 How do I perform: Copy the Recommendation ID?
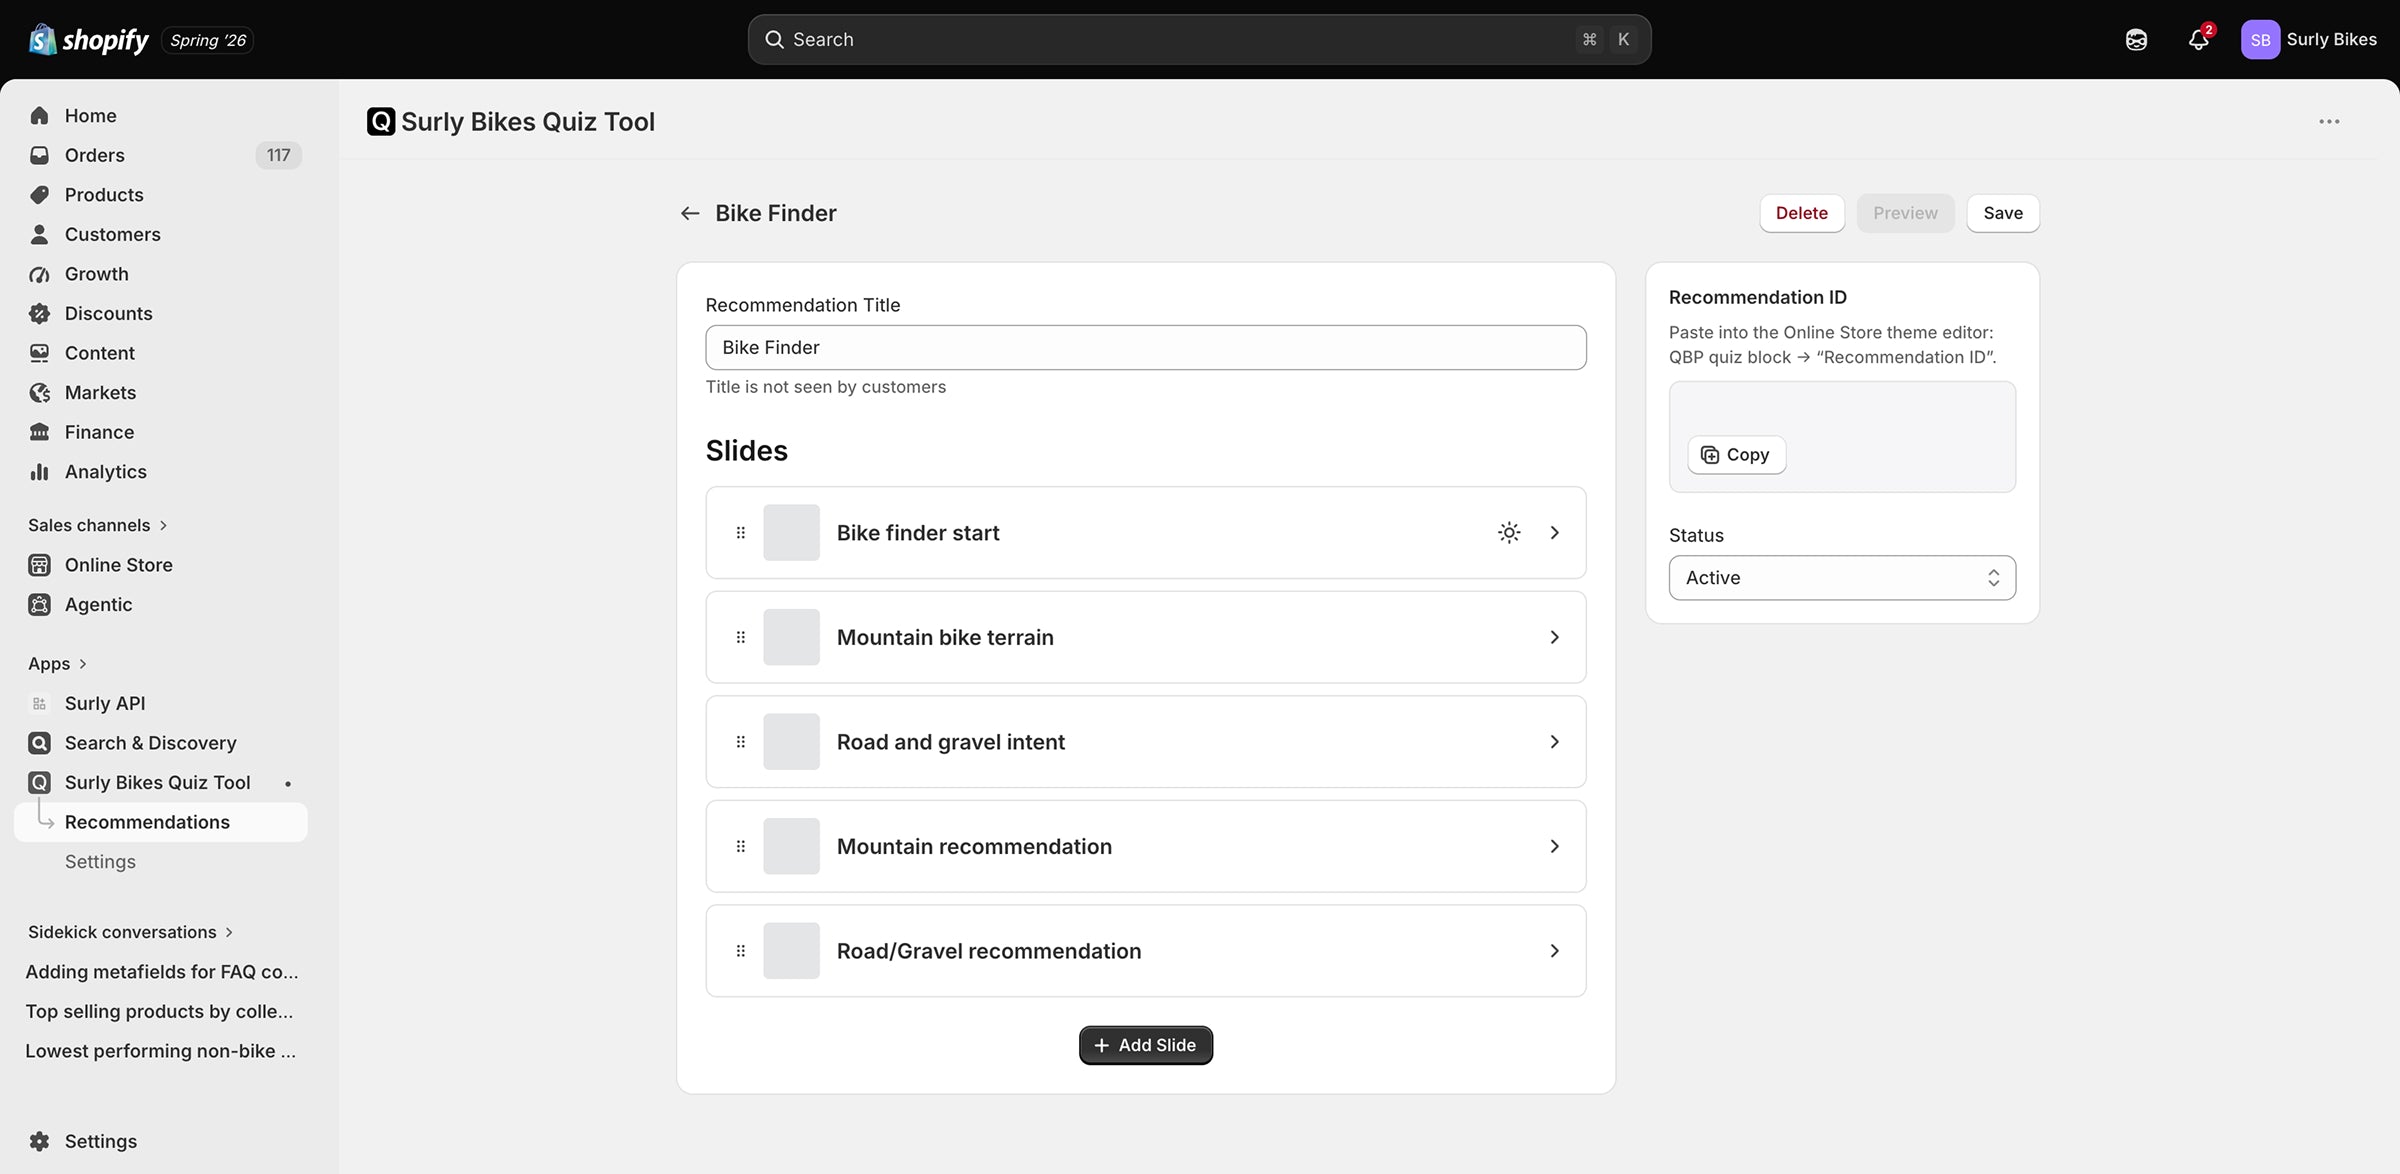tap(1736, 455)
